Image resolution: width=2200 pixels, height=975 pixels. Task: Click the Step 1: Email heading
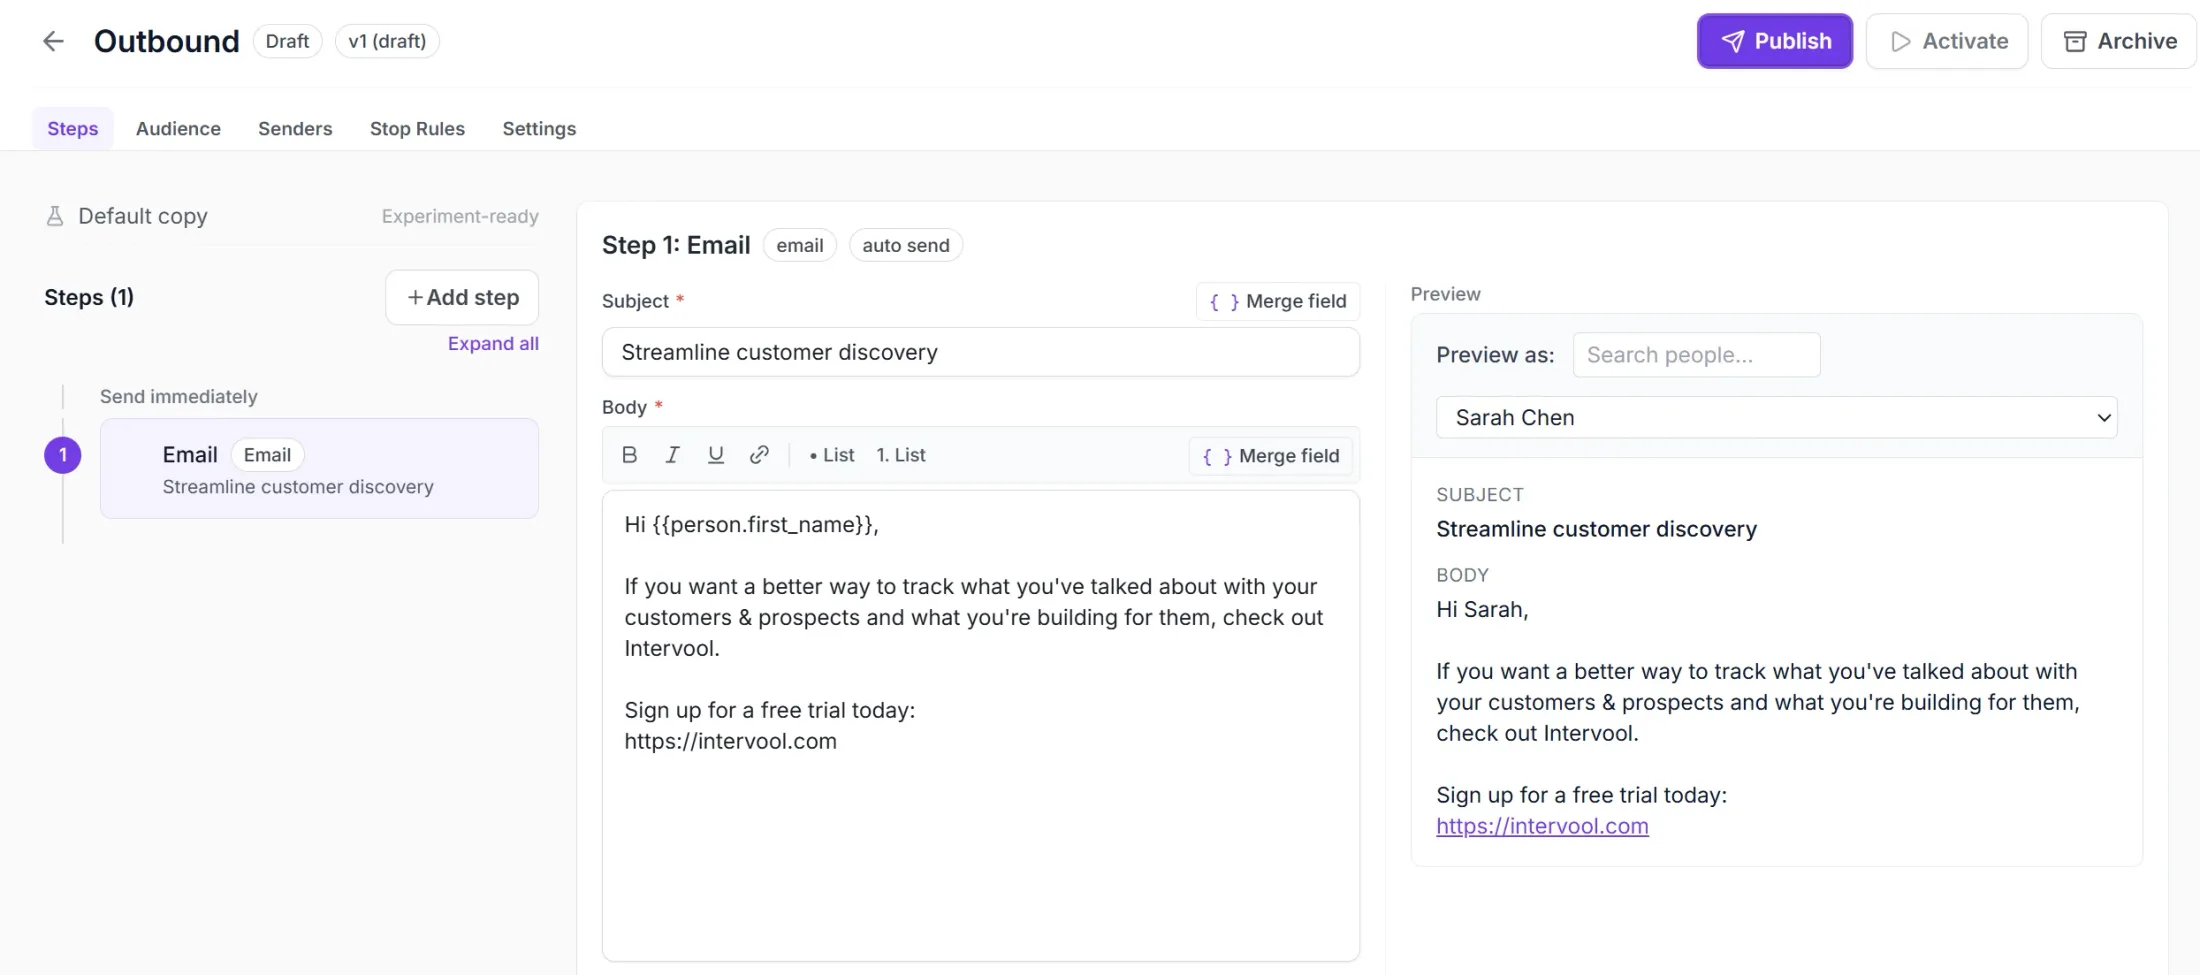coord(676,245)
